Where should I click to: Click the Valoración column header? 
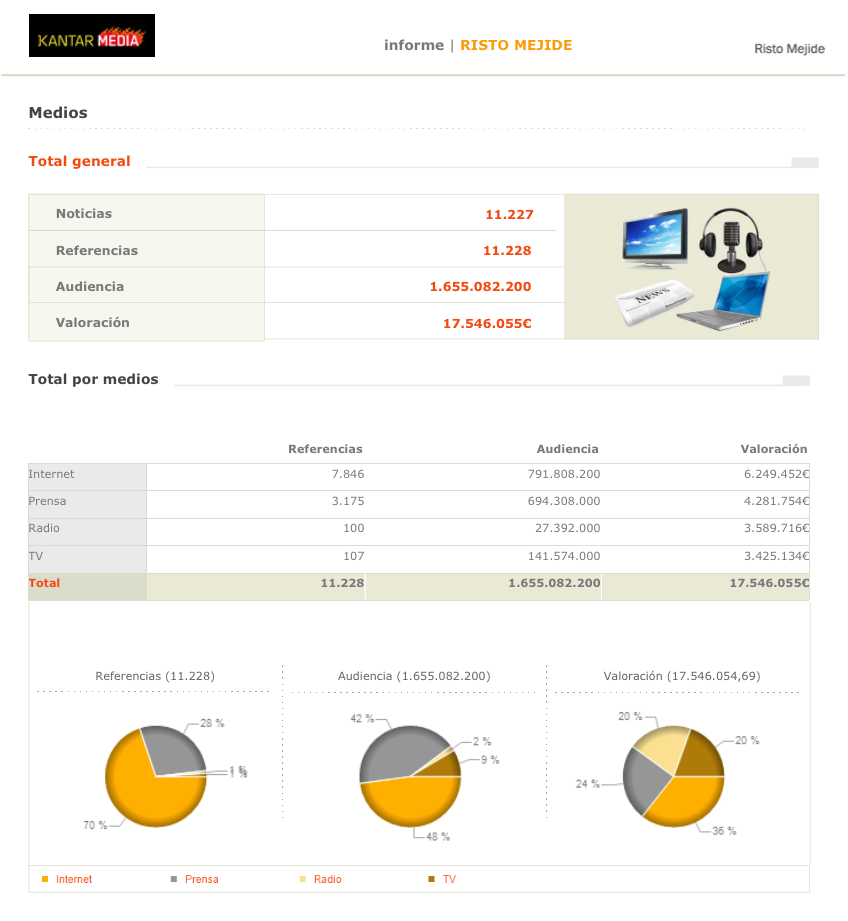click(774, 449)
